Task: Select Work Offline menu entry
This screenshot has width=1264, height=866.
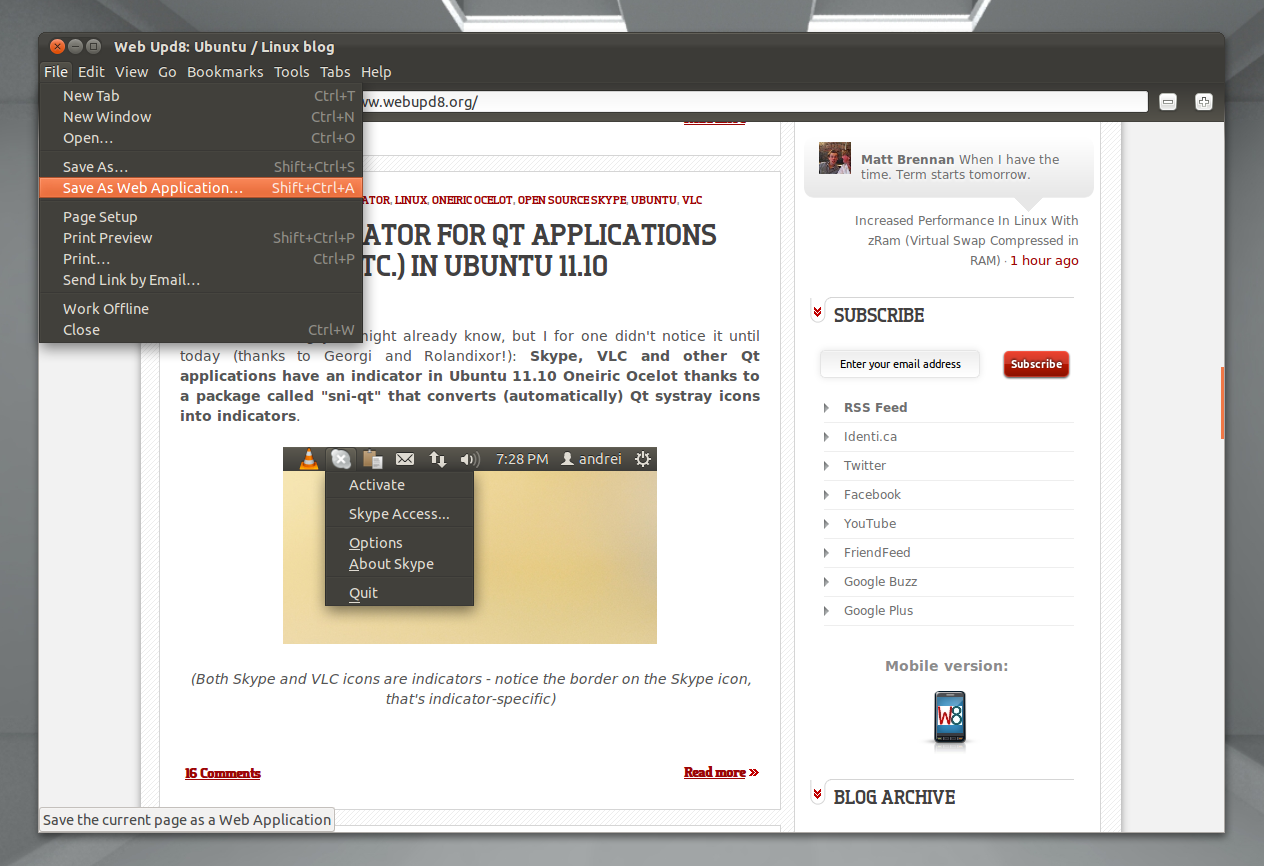Action: pos(200,309)
